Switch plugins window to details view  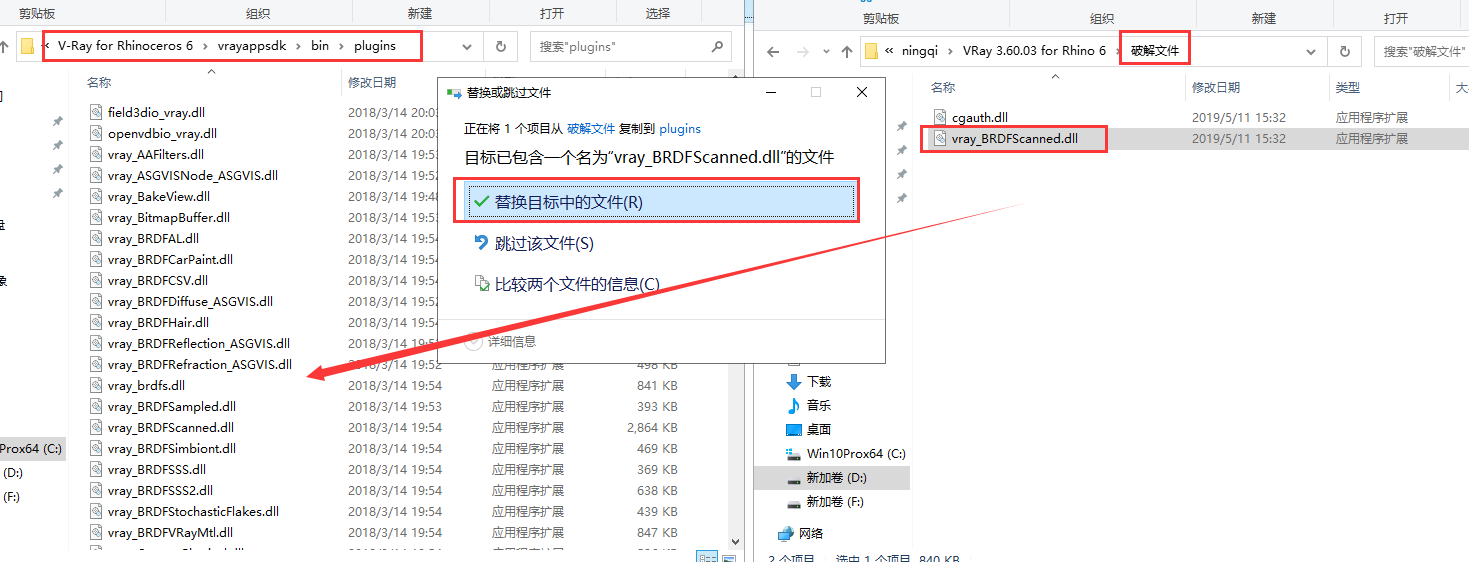(x=706, y=556)
